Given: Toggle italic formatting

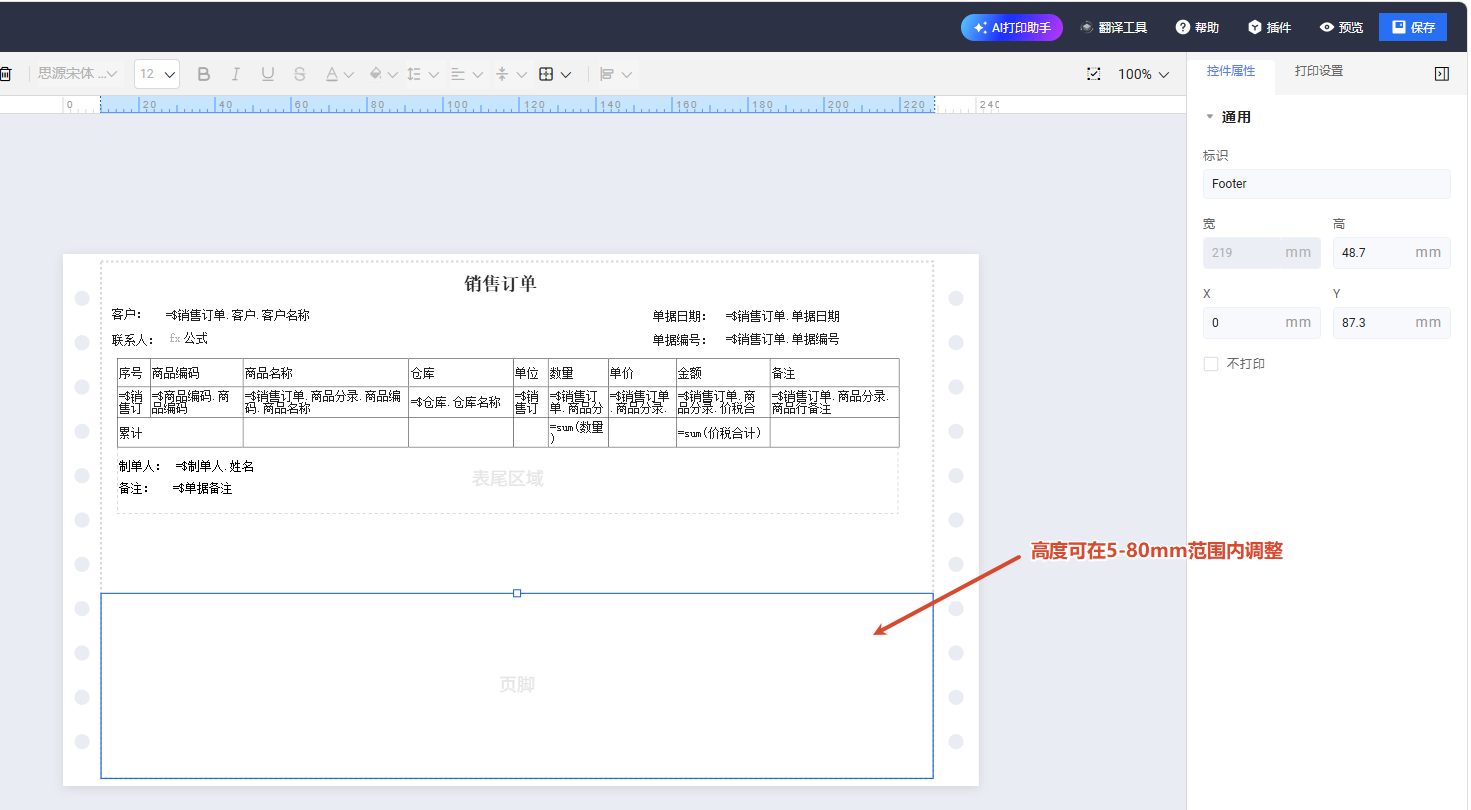Looking at the screenshot, I should click(x=236, y=74).
